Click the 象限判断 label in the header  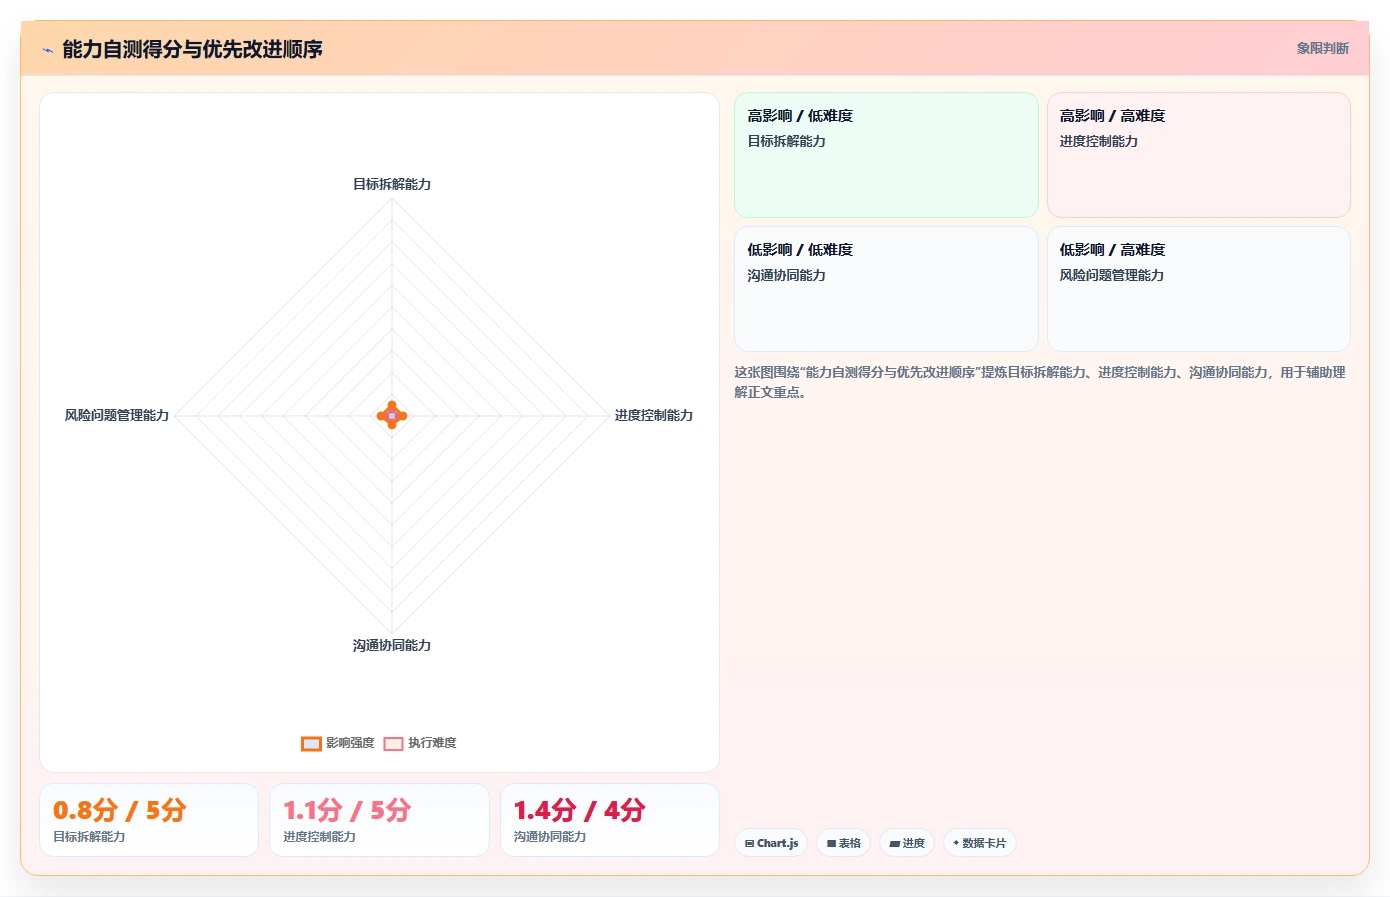[1322, 48]
